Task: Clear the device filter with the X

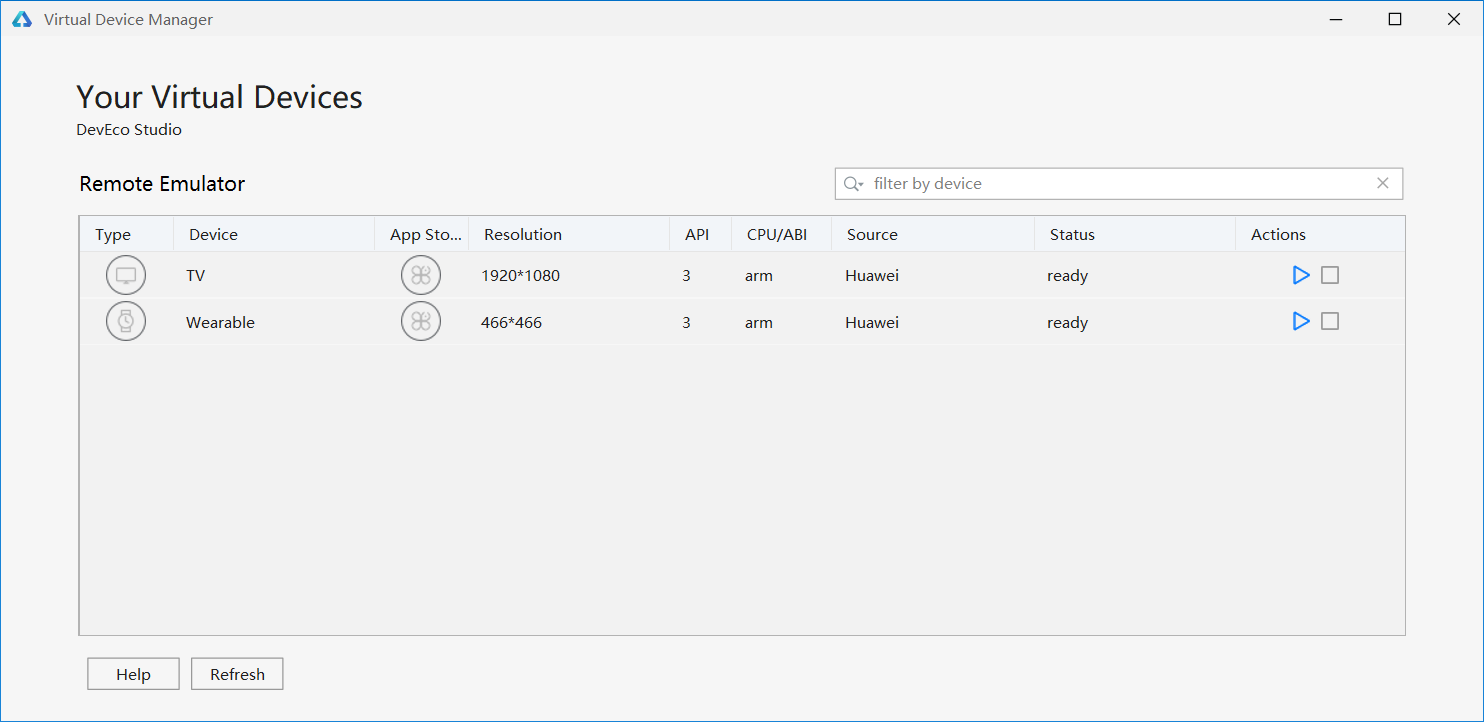Action: (x=1382, y=183)
